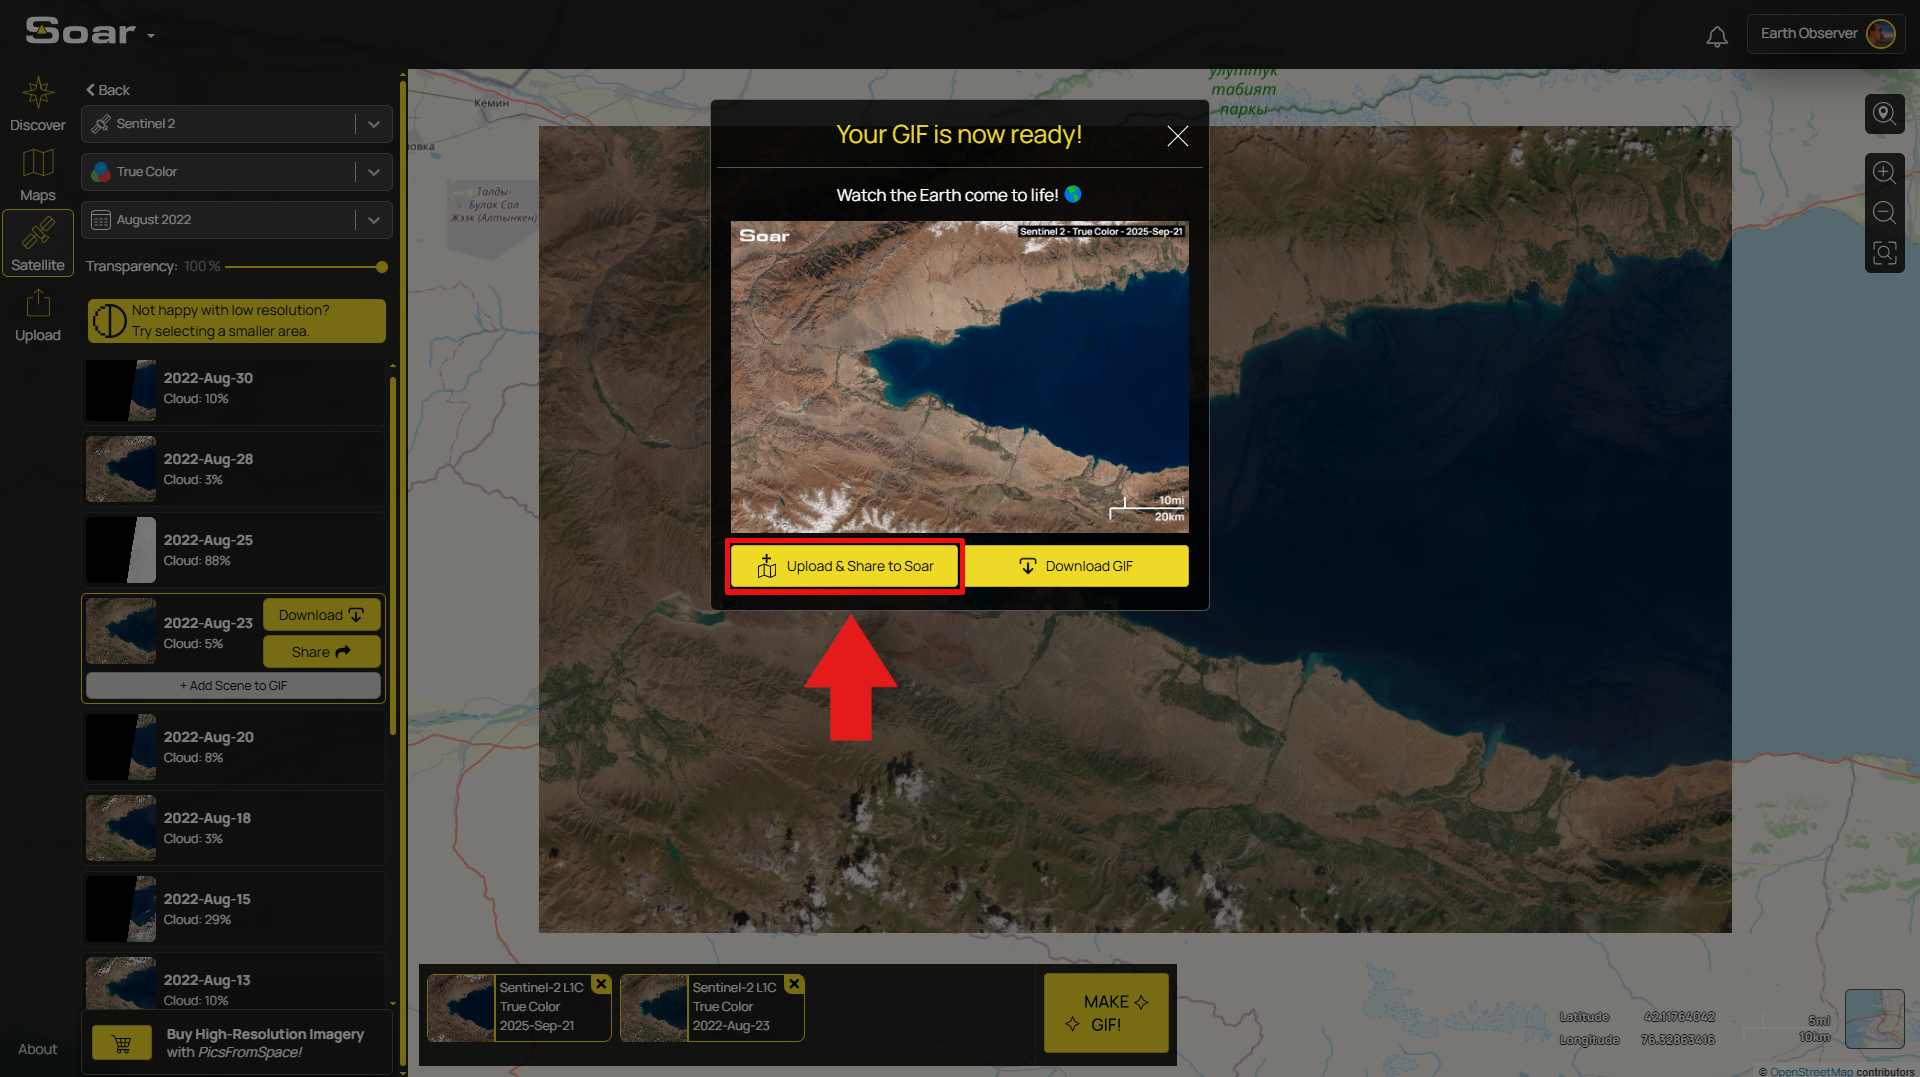Remove the 2025-Sep-21 scene from GIF

click(x=601, y=984)
